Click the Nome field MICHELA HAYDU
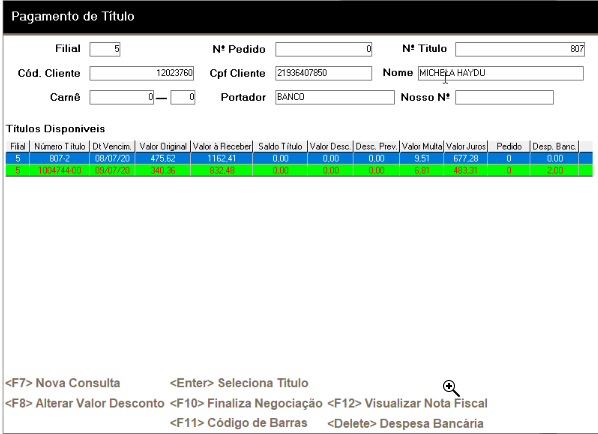 (x=501, y=73)
